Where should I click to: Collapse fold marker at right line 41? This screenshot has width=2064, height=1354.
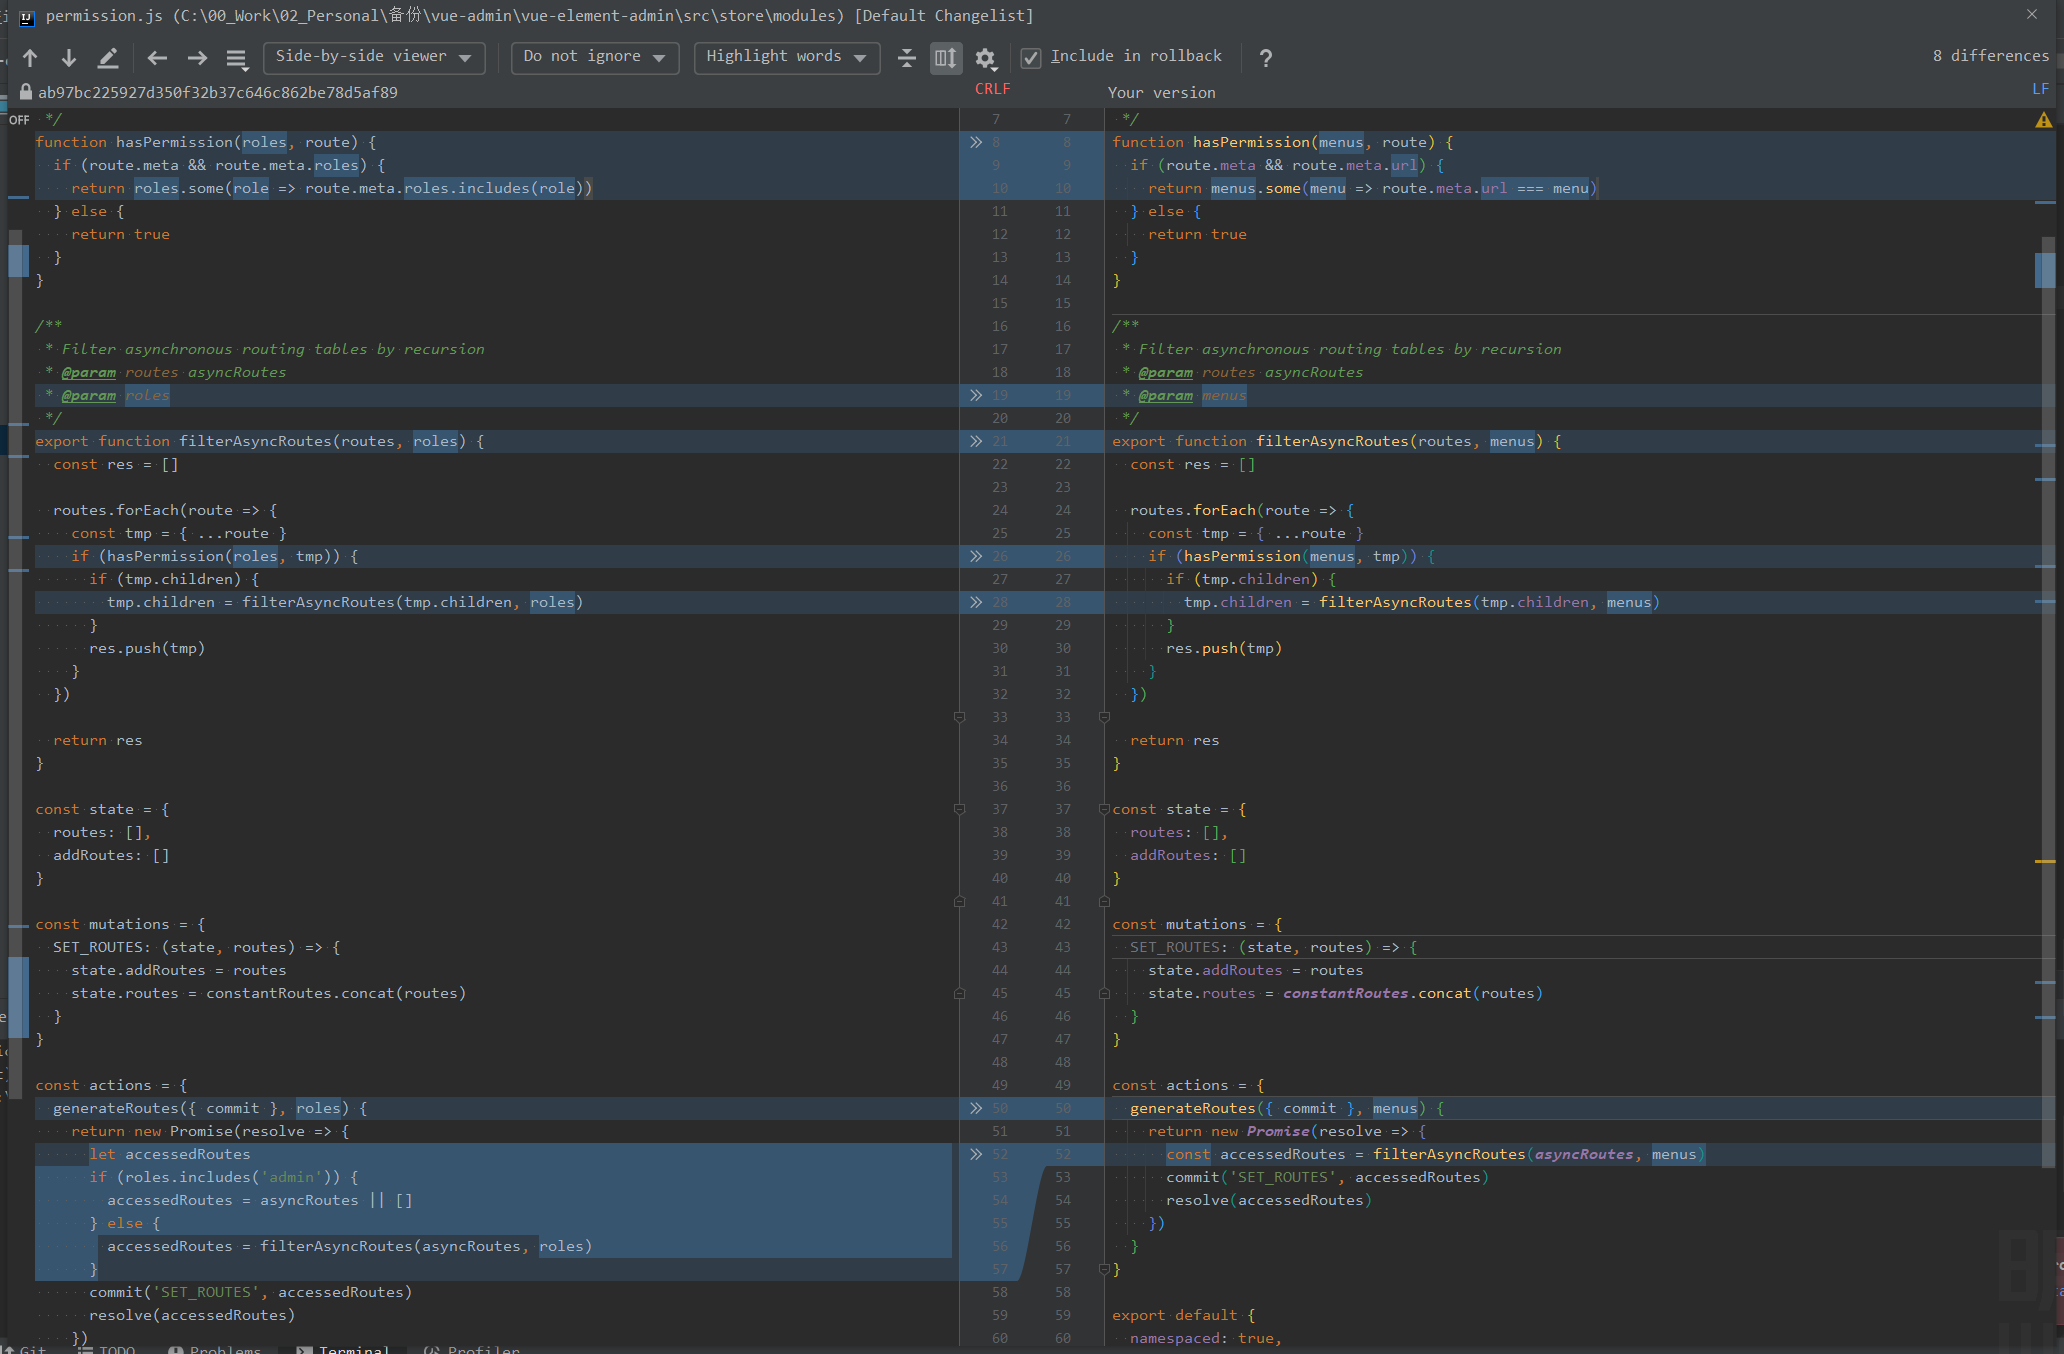(1104, 901)
